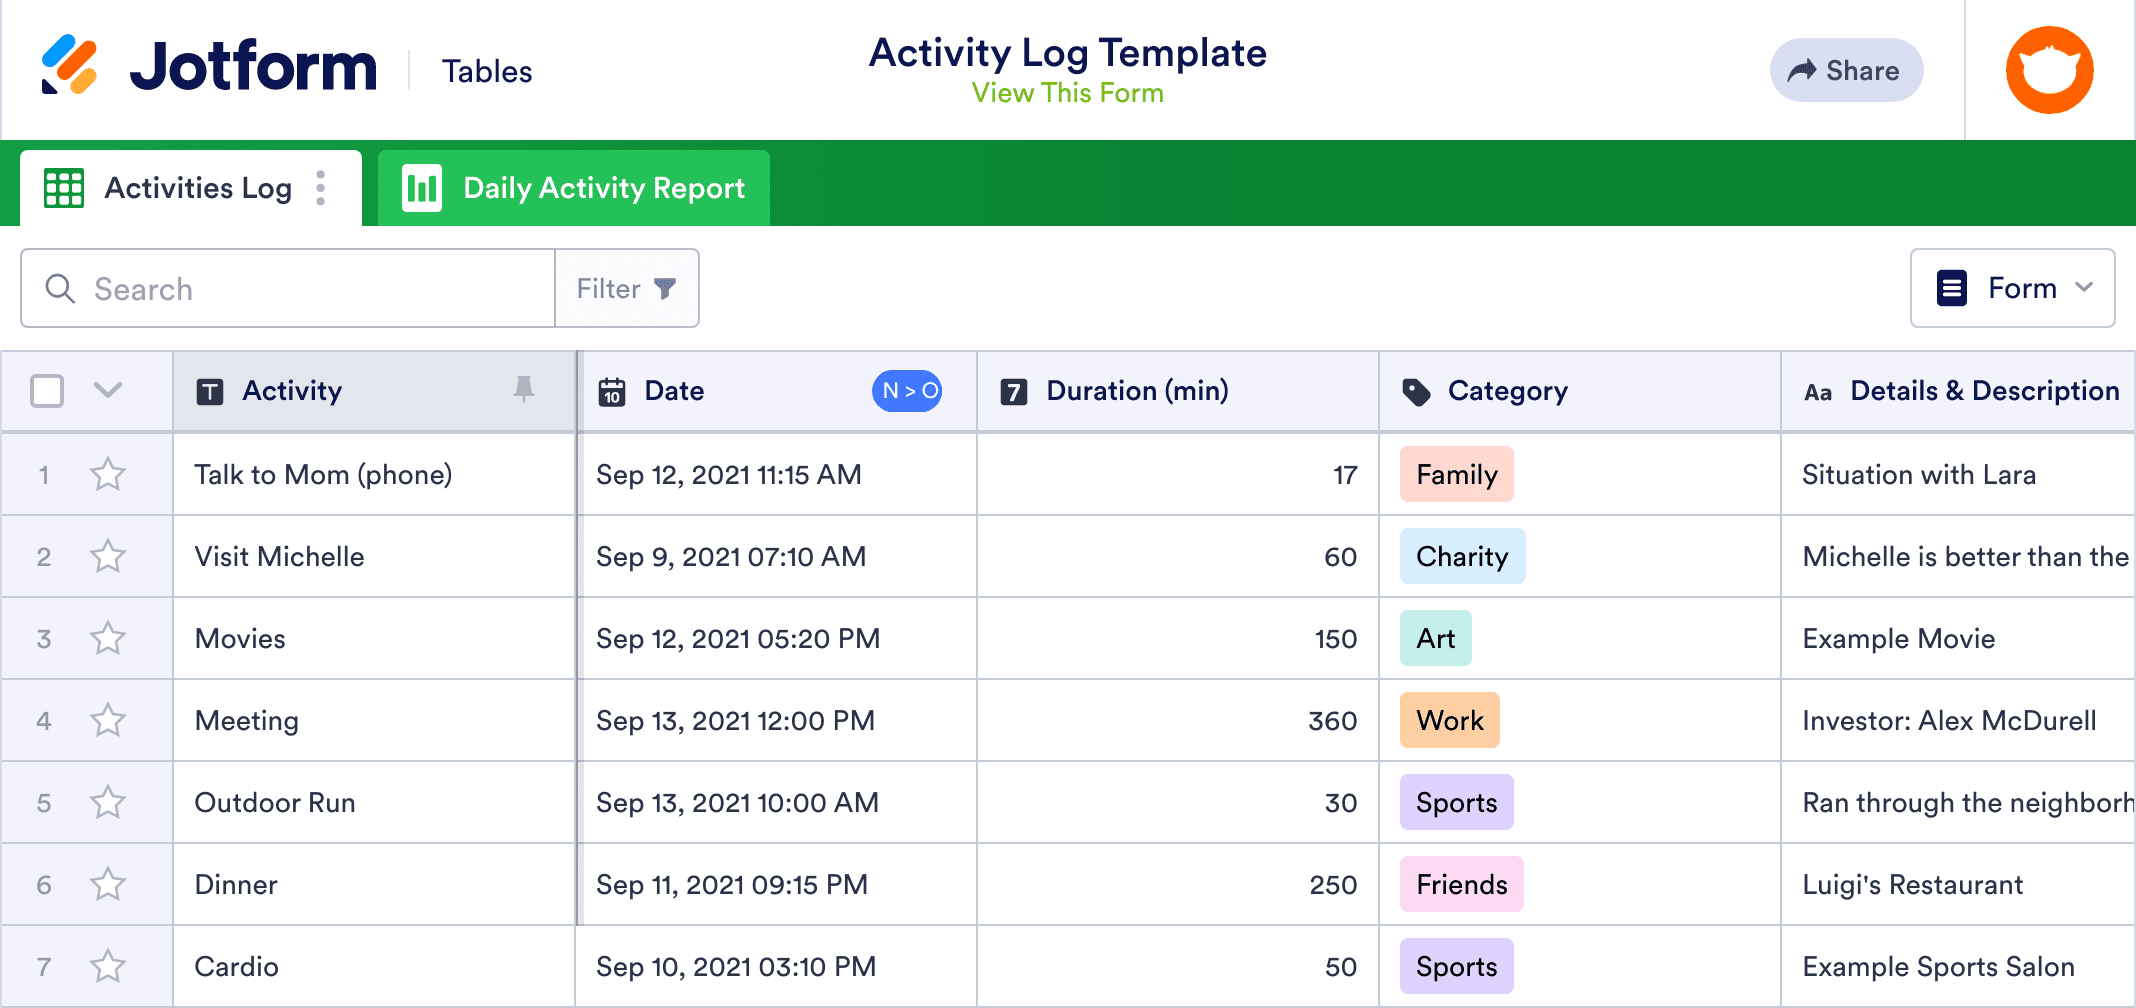
Task: Toggle the select-all rows checkbox
Action: tap(47, 391)
